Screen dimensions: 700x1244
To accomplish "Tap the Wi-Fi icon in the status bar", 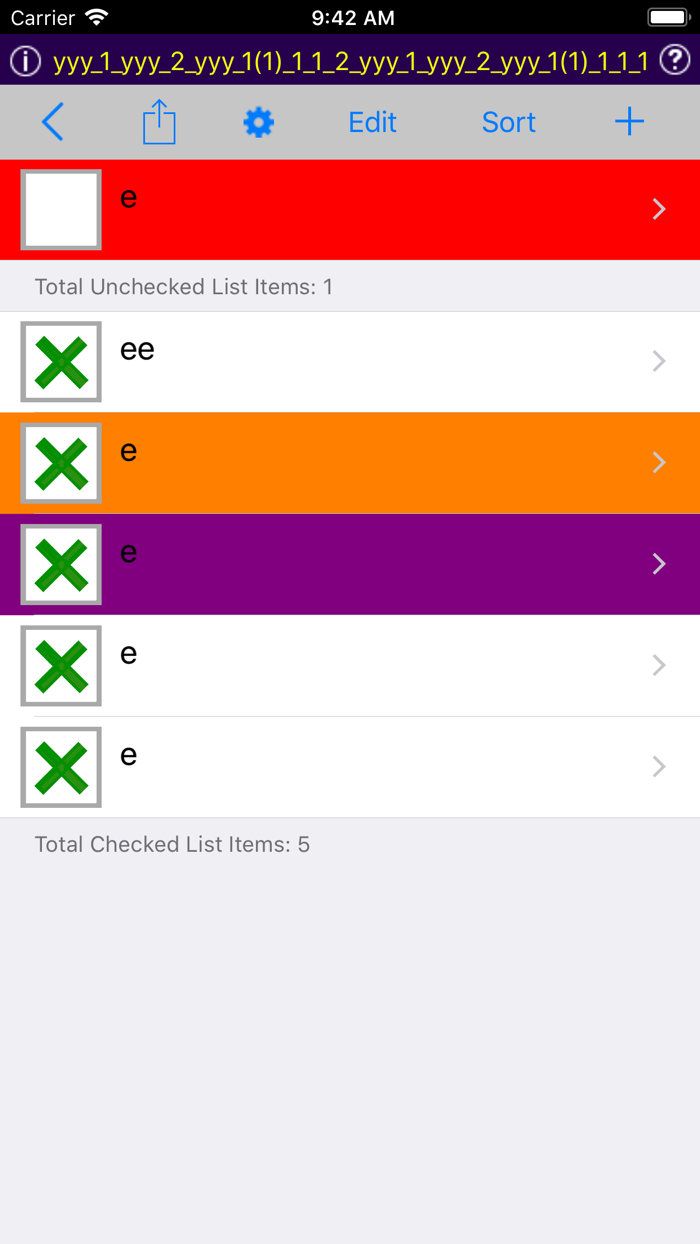I will [x=94, y=17].
